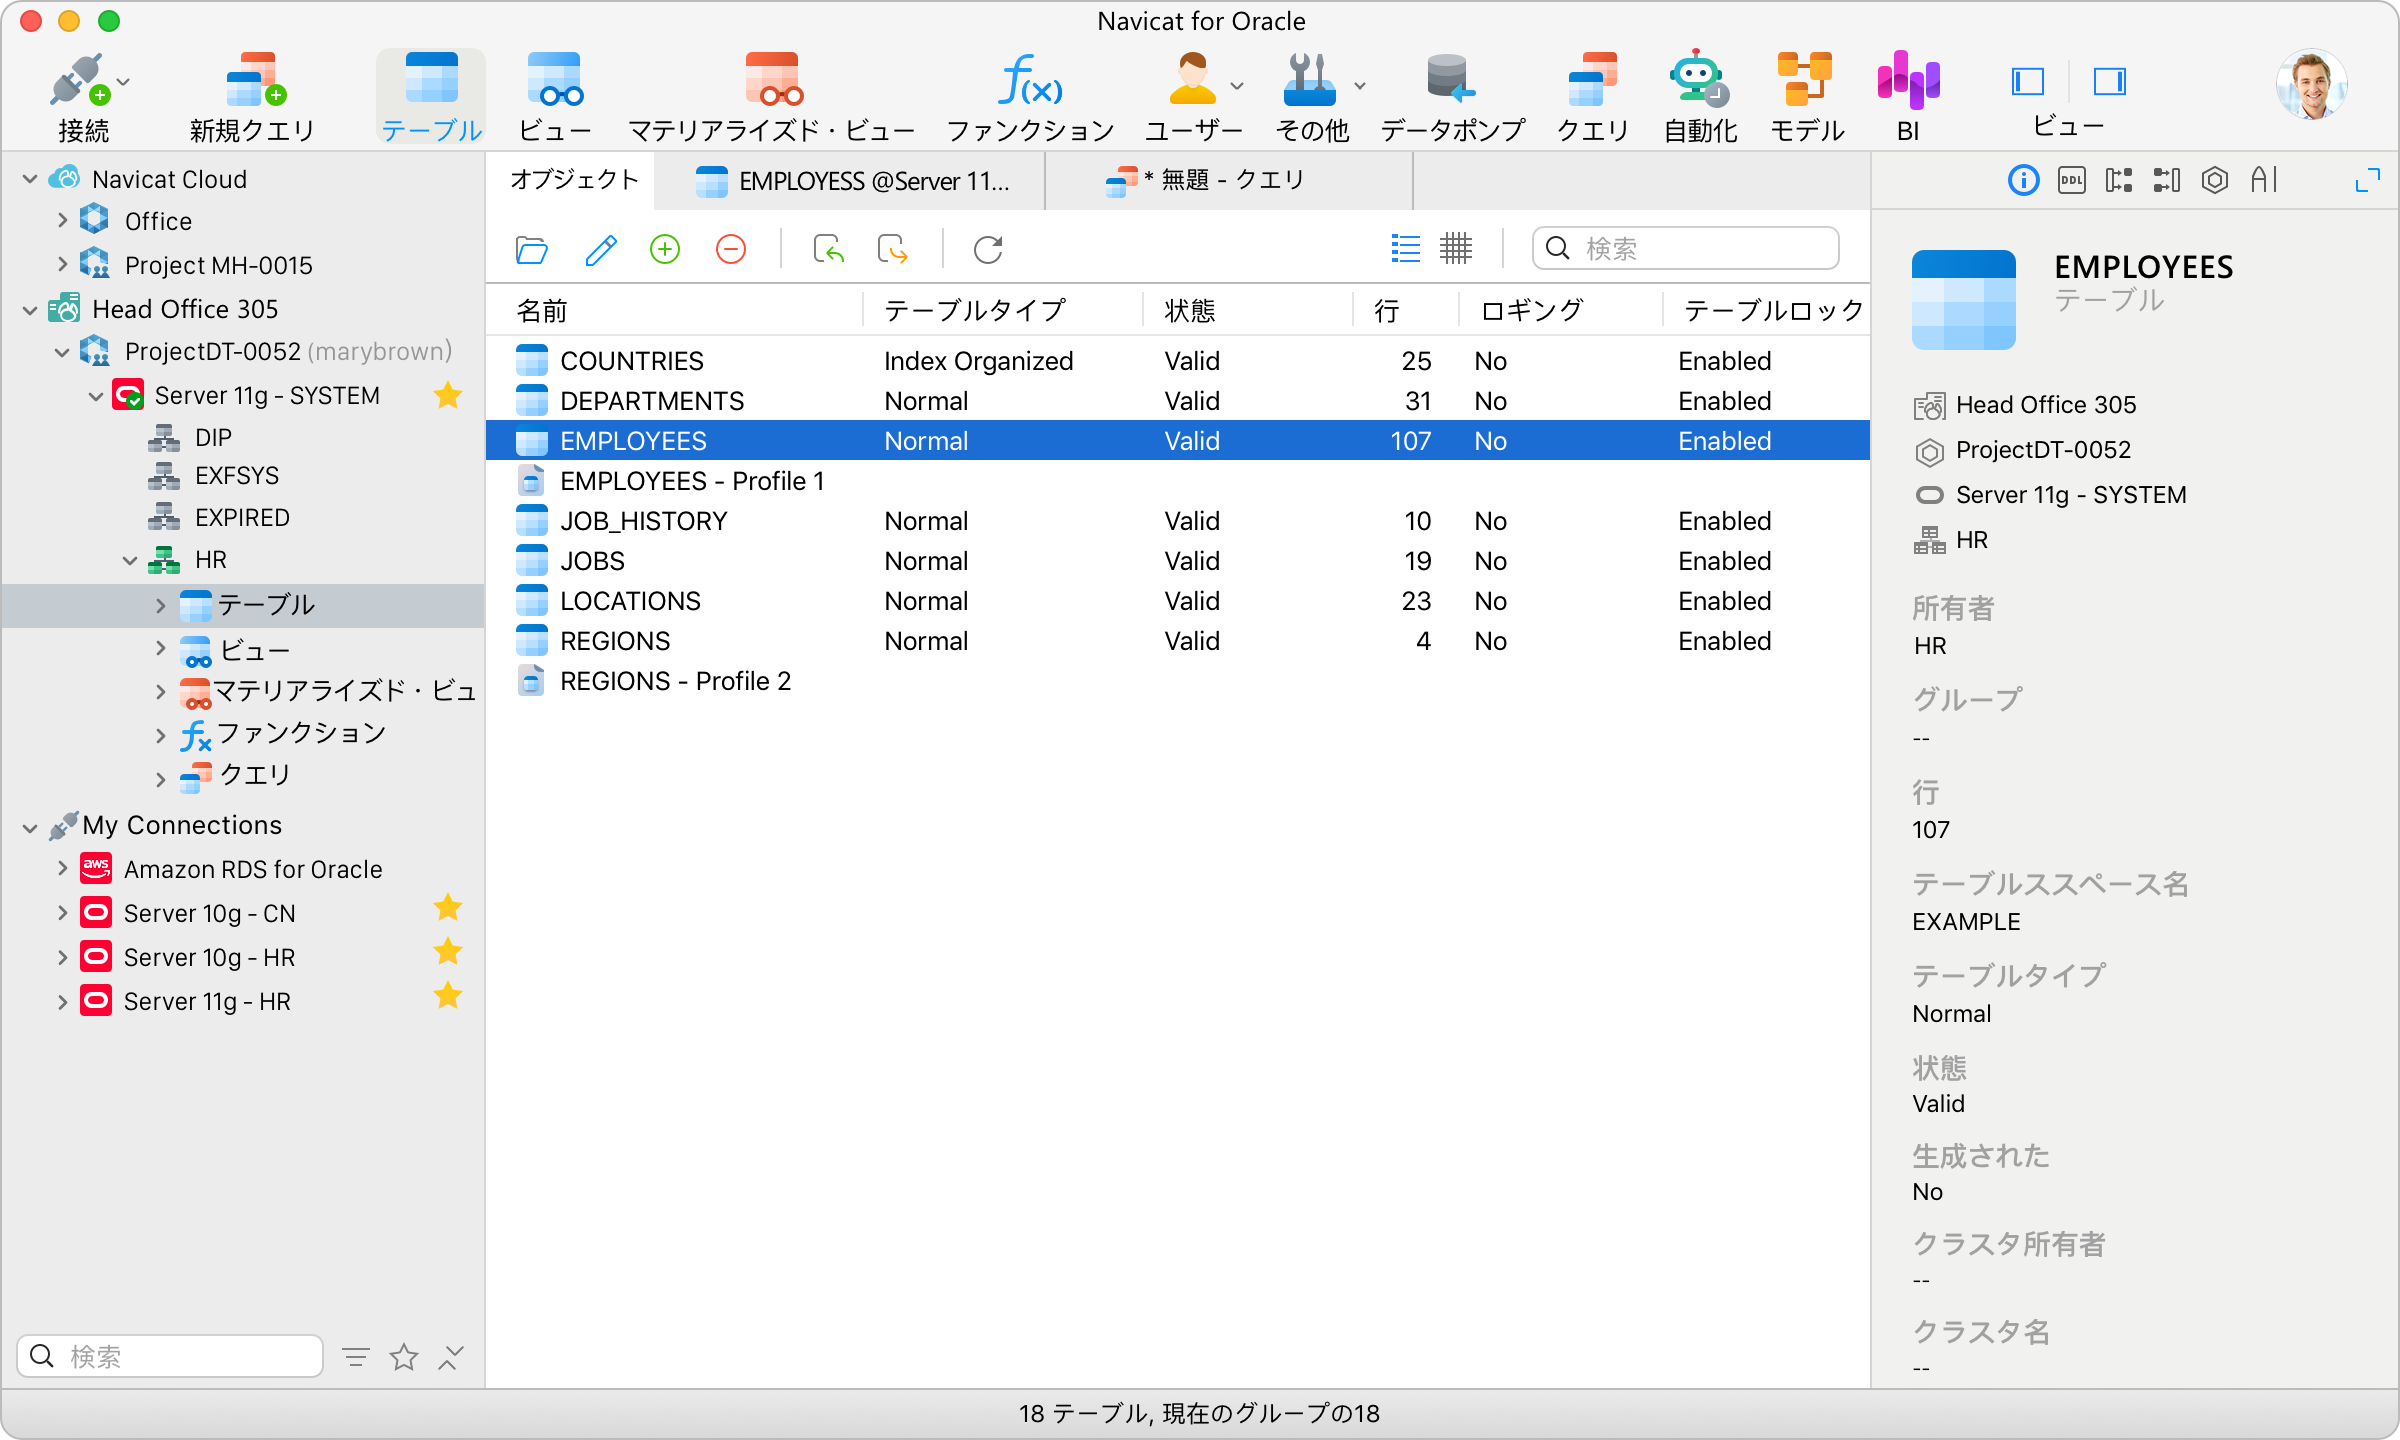This screenshot has height=1440, width=2400.
Task: Open the user profile avatar
Action: coord(2311,84)
